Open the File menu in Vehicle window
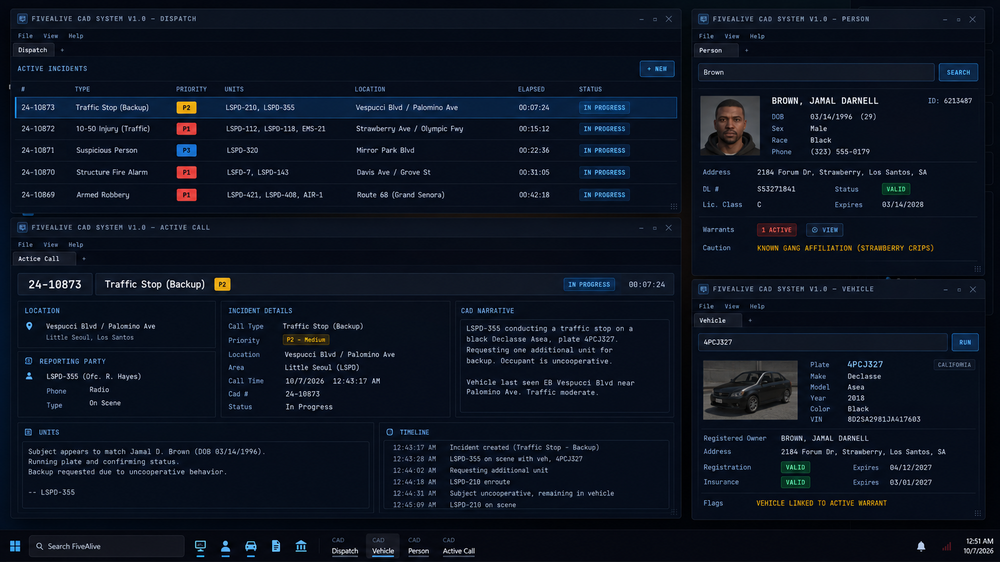The width and height of the screenshot is (1000, 562). tap(706, 306)
